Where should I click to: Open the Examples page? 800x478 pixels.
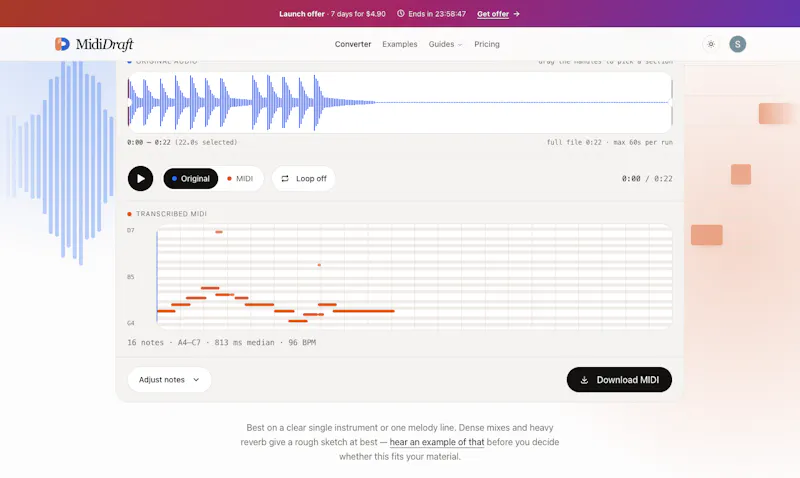coord(399,44)
